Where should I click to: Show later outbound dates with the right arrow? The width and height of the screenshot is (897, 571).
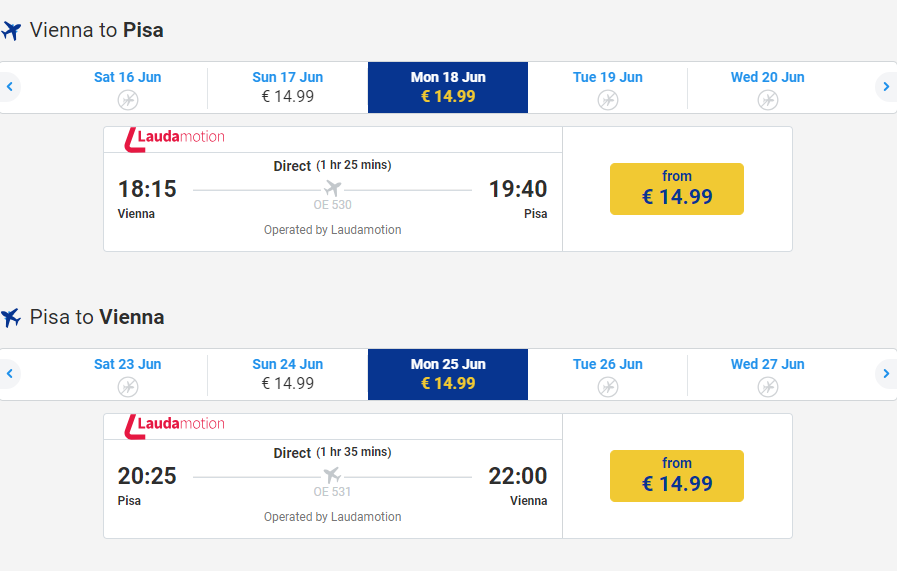[886, 87]
